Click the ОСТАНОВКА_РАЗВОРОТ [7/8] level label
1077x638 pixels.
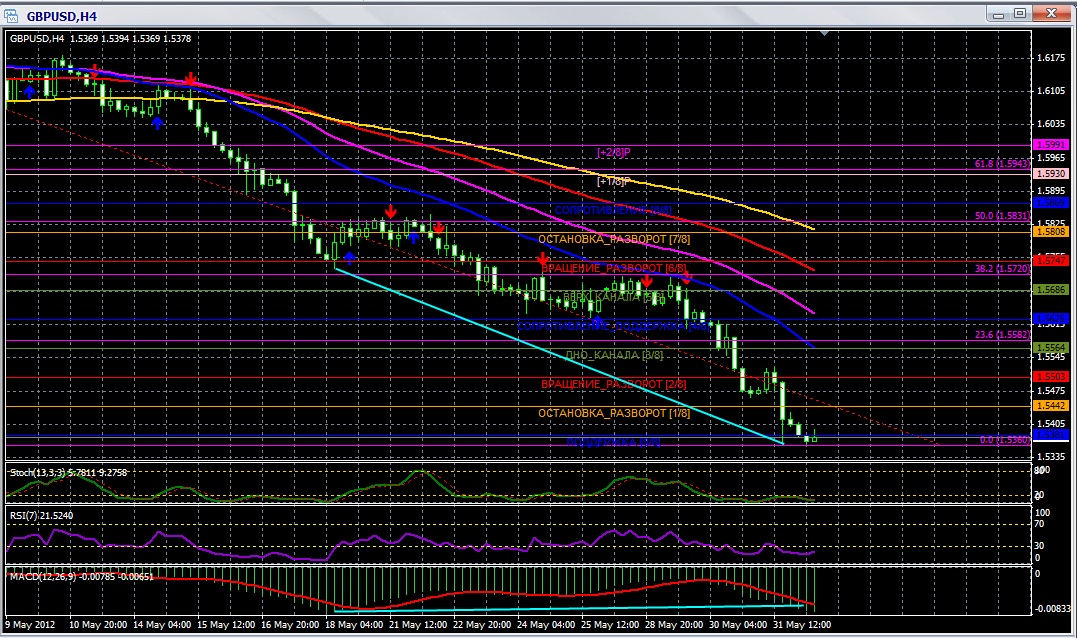click(613, 240)
